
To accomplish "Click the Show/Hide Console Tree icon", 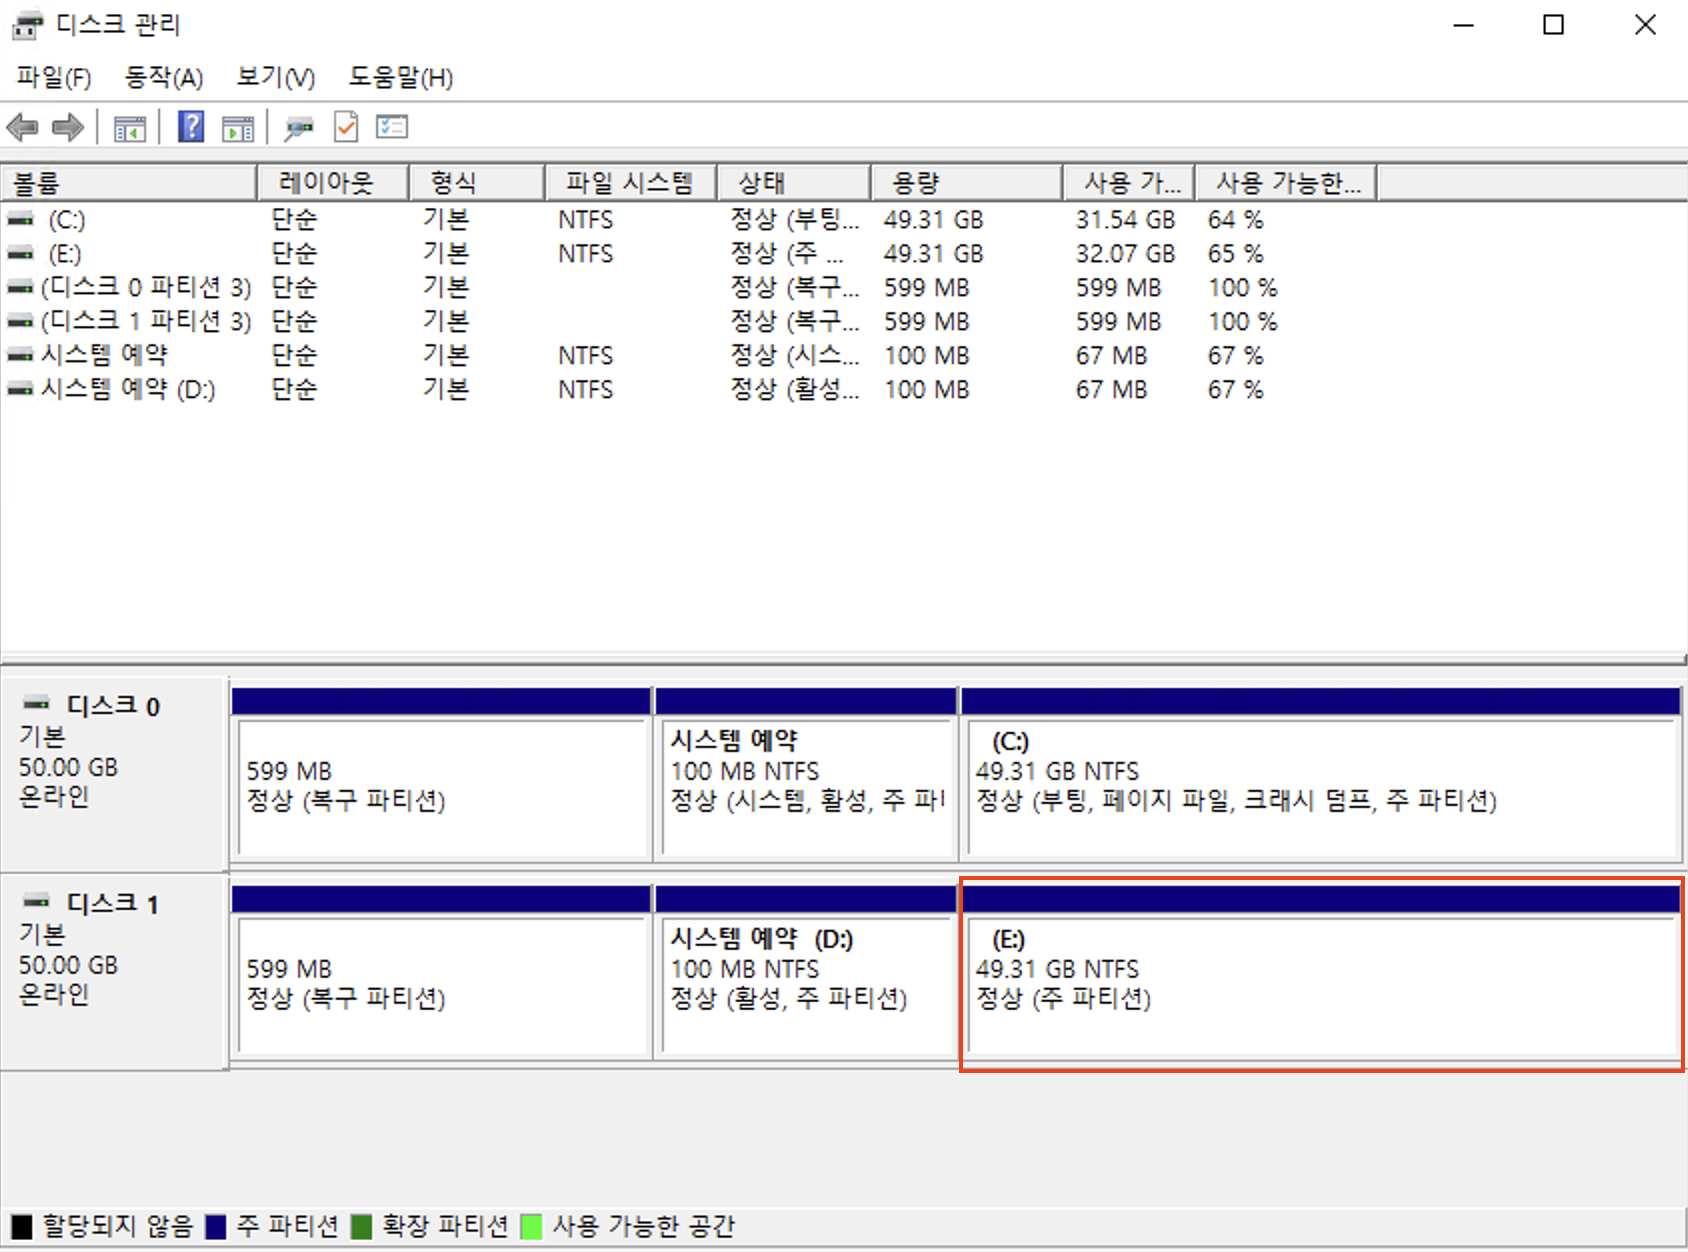I will pyautogui.click(x=130, y=128).
